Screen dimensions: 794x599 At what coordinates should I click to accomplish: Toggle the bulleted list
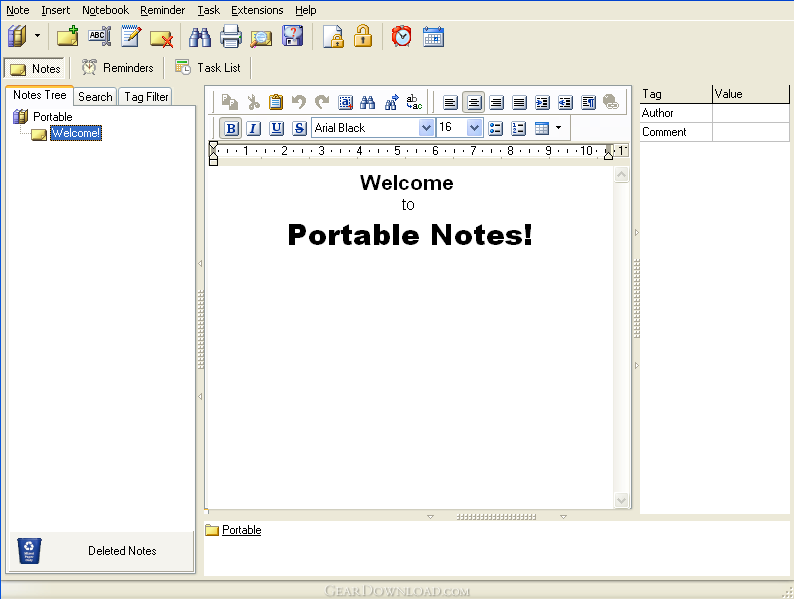496,129
